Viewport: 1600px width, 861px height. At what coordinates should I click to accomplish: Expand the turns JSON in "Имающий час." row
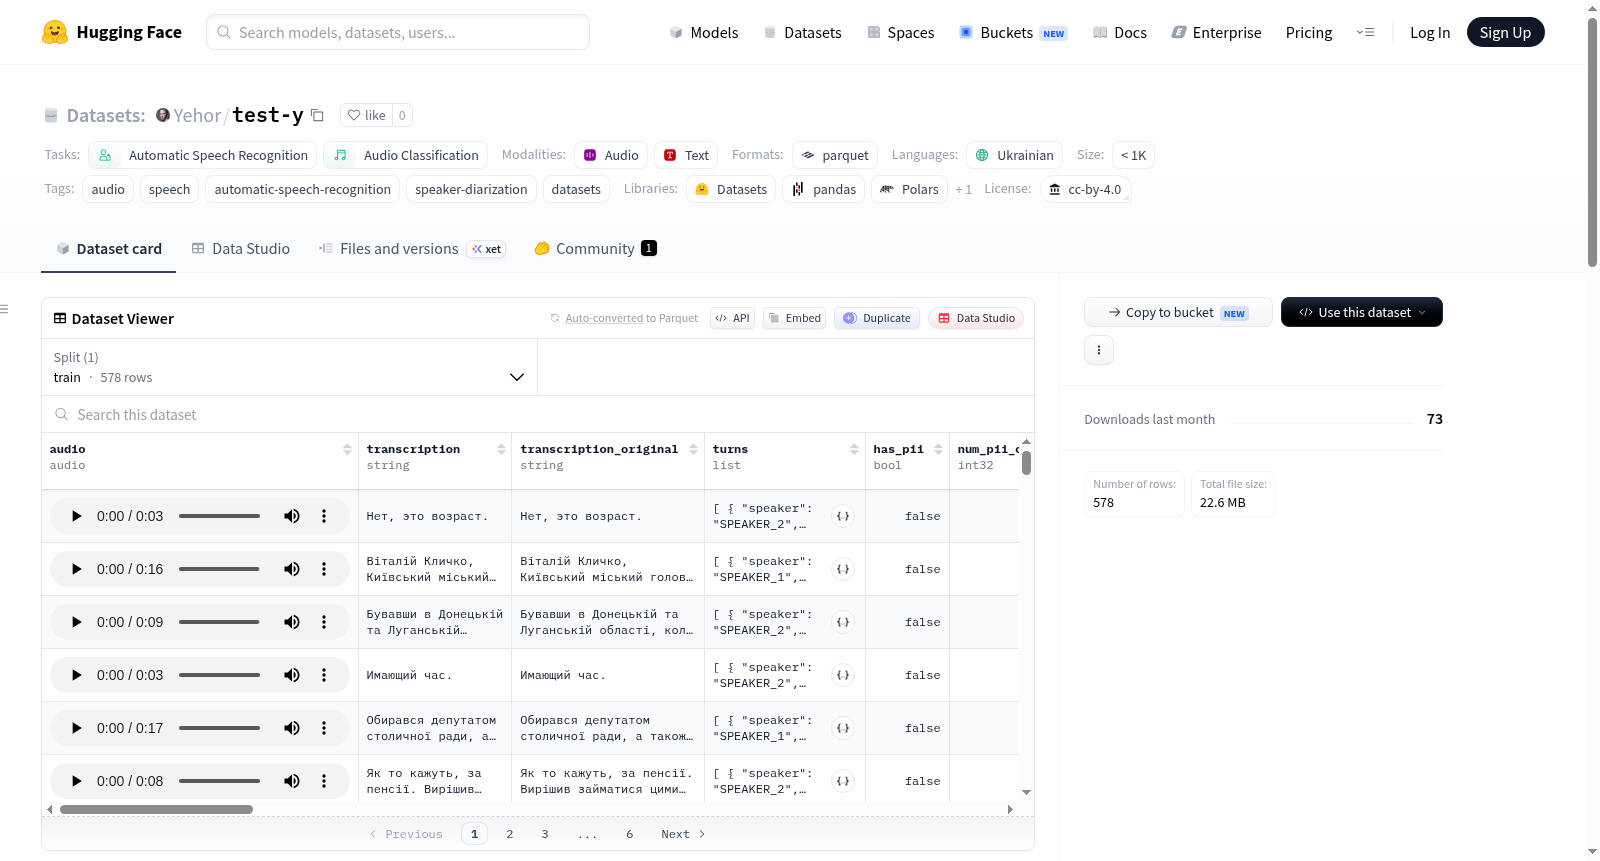(x=843, y=675)
